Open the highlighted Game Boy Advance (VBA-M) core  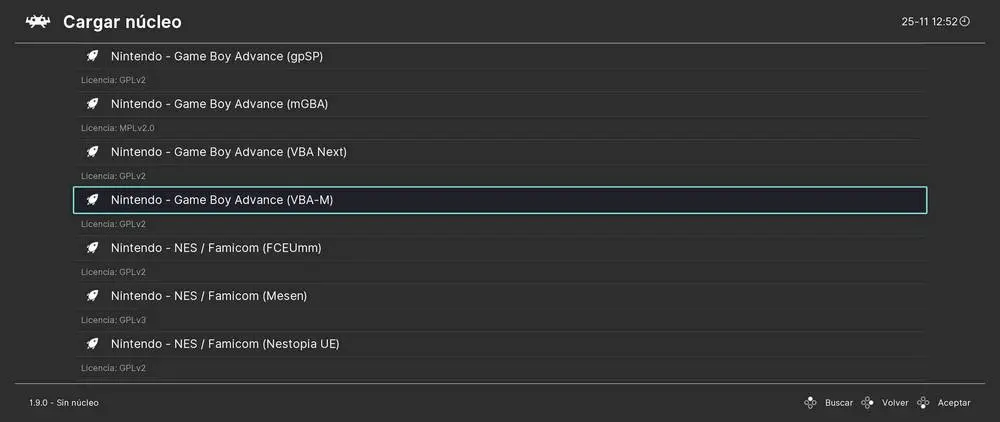point(222,200)
